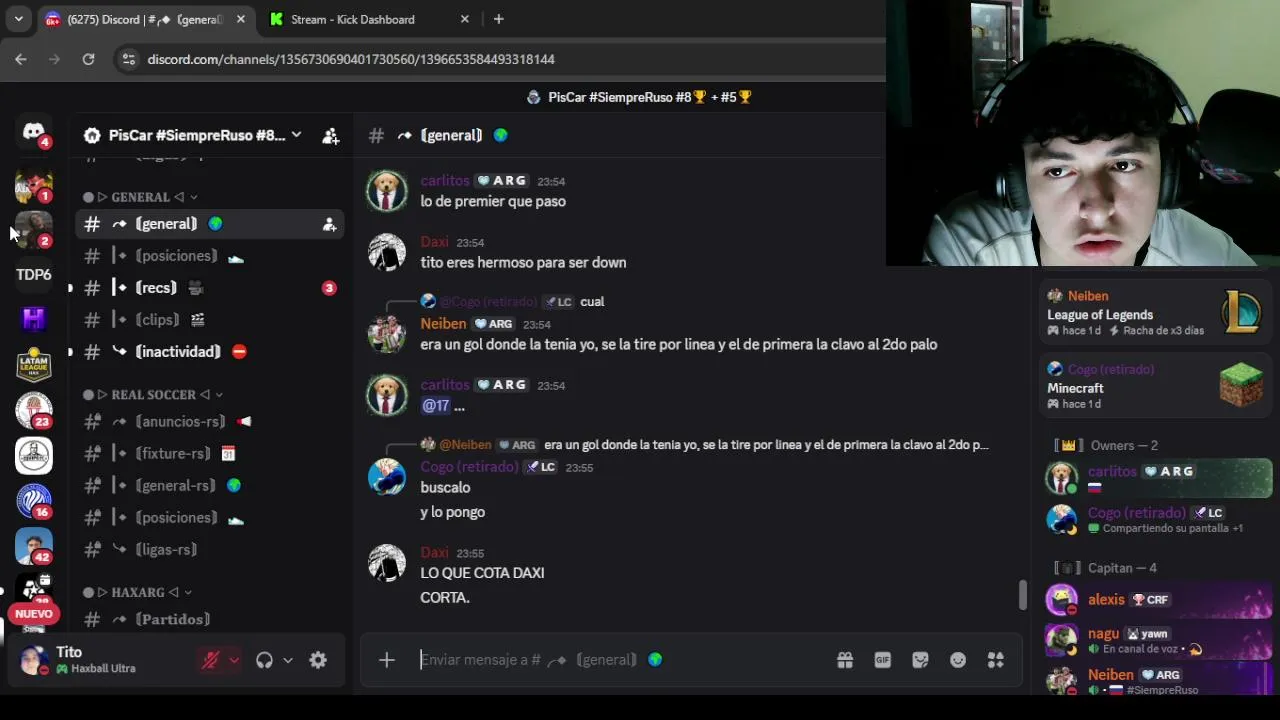This screenshot has height=720, width=1280.
Task: Click the plus attachment button
Action: tap(387, 660)
